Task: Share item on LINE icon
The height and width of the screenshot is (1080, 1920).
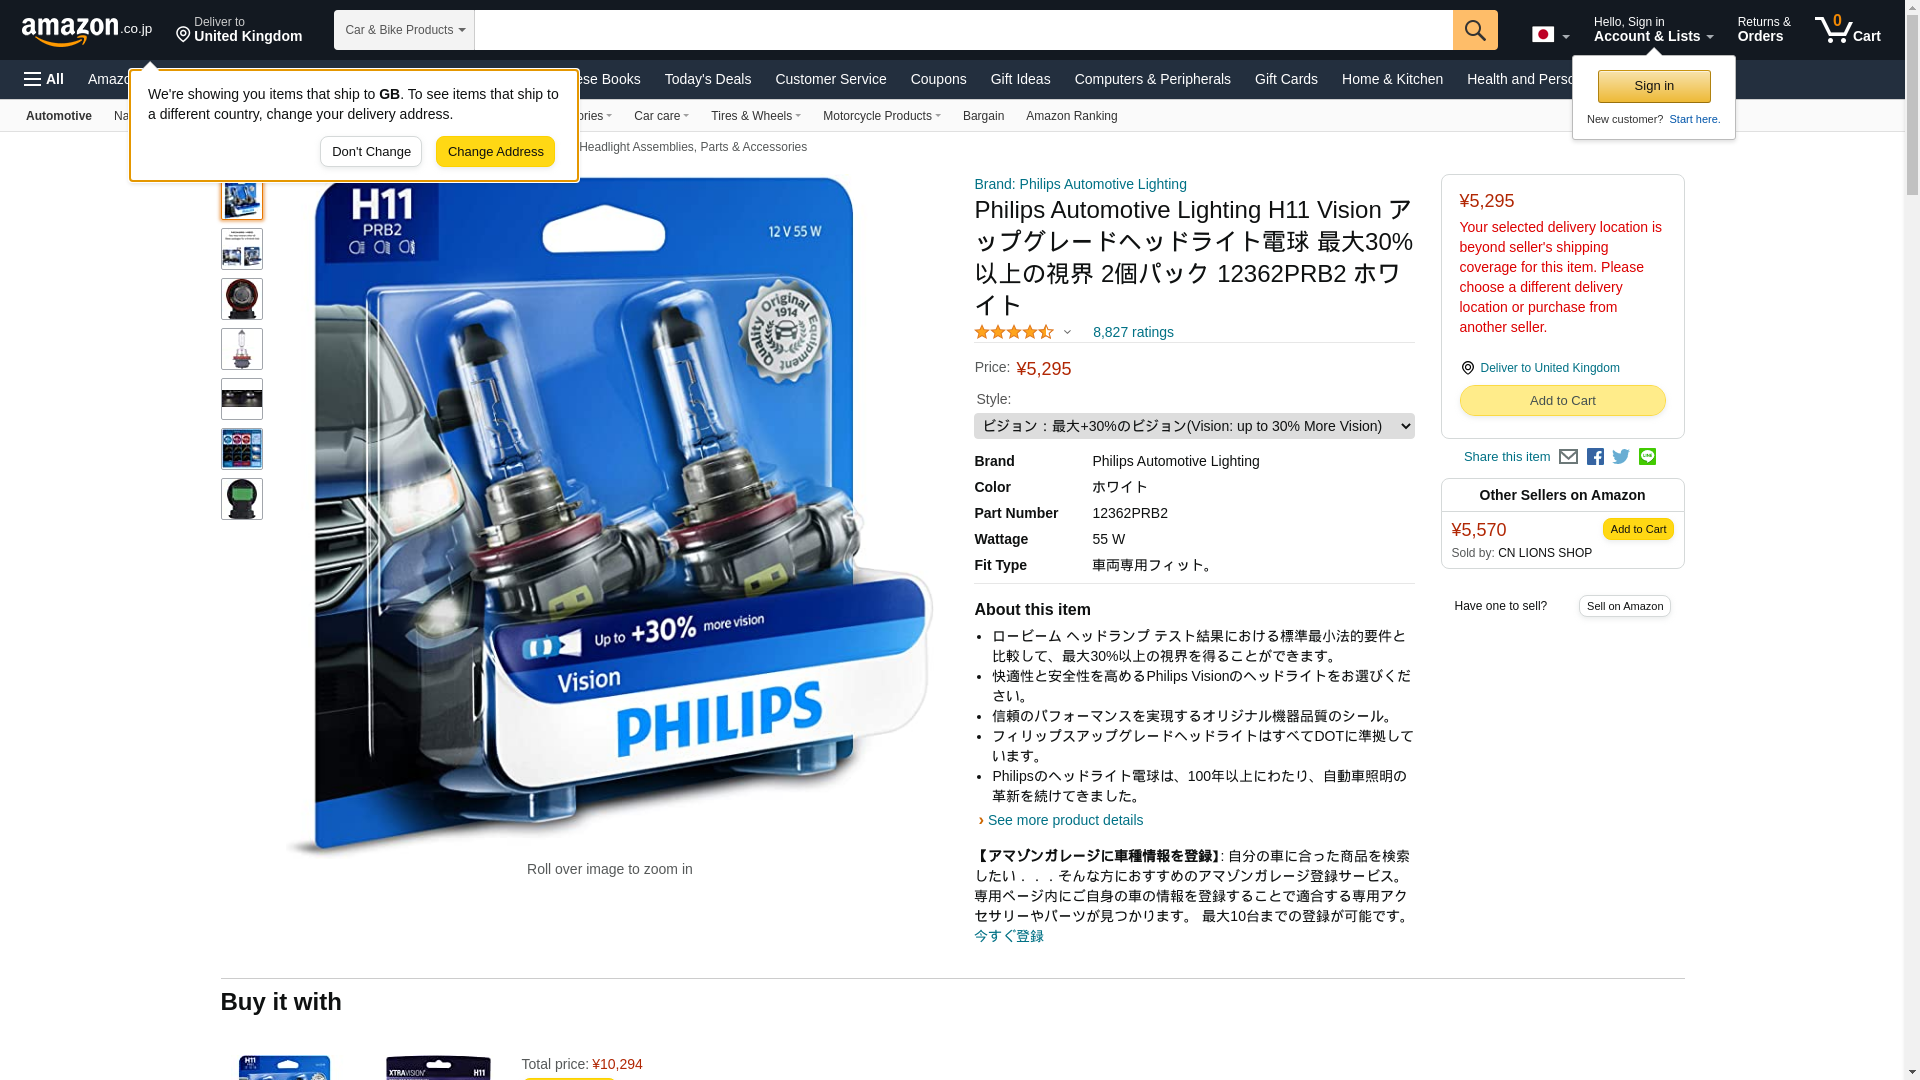Action: [1647, 456]
